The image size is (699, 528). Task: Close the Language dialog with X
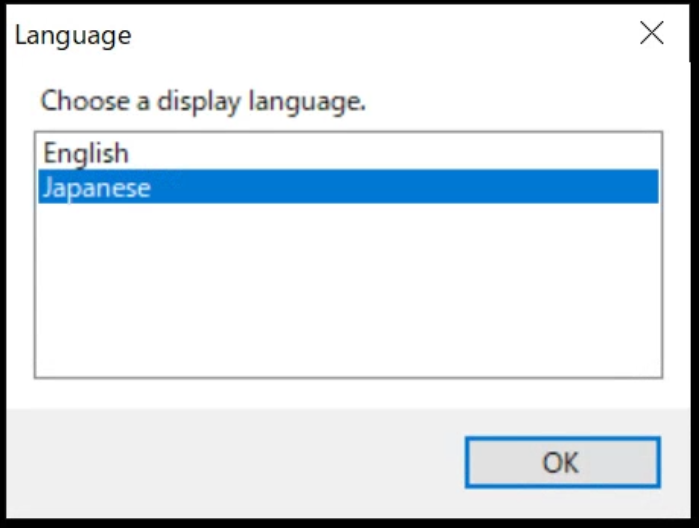click(651, 34)
